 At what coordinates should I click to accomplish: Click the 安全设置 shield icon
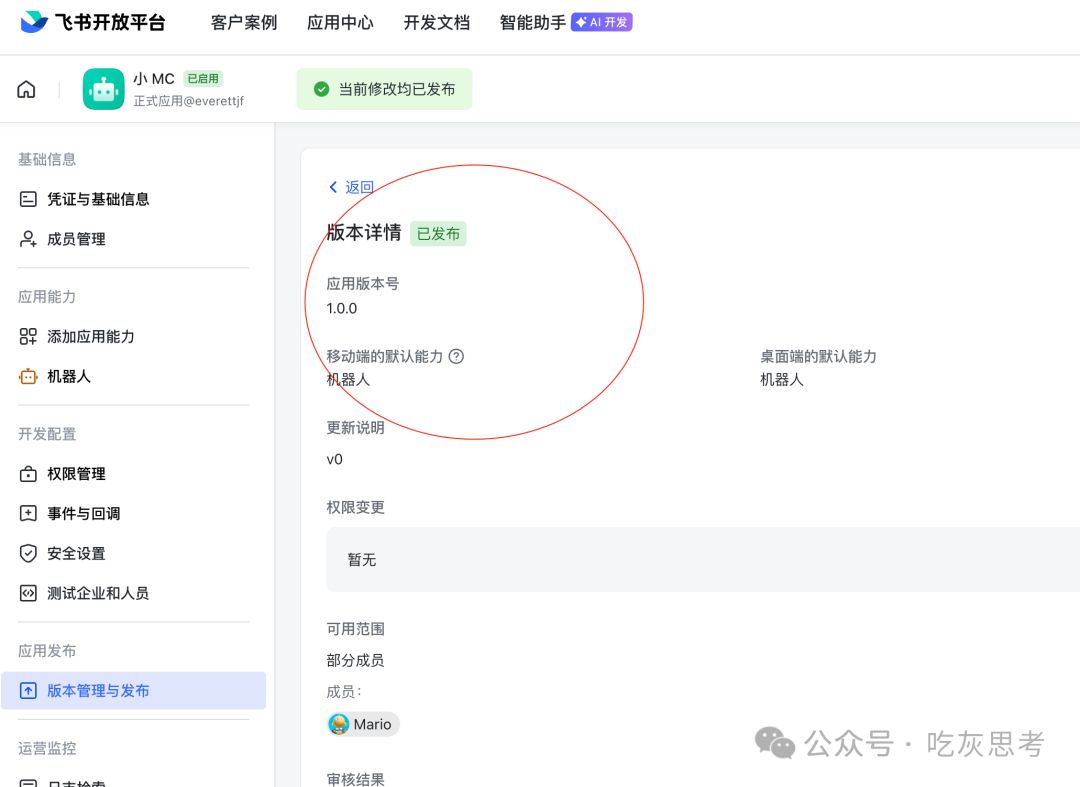point(28,554)
